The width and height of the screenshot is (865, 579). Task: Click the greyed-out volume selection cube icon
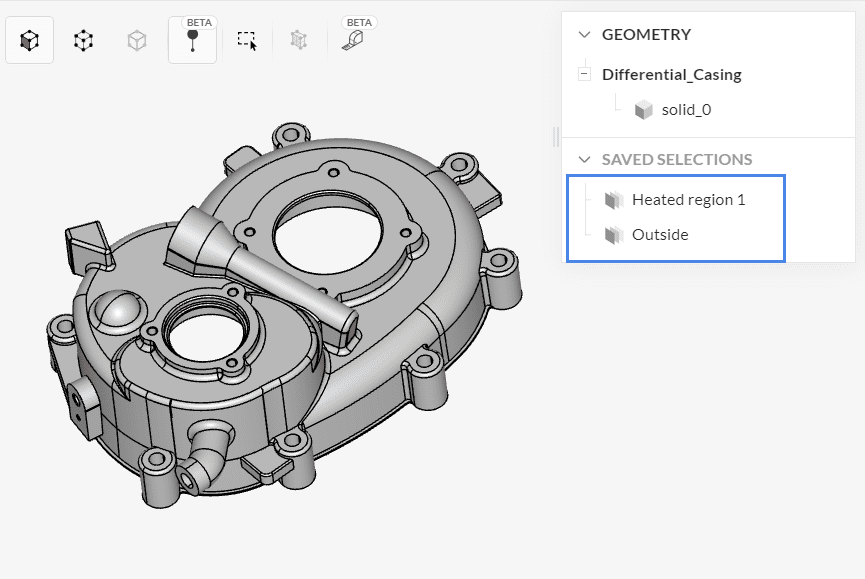(x=137, y=41)
